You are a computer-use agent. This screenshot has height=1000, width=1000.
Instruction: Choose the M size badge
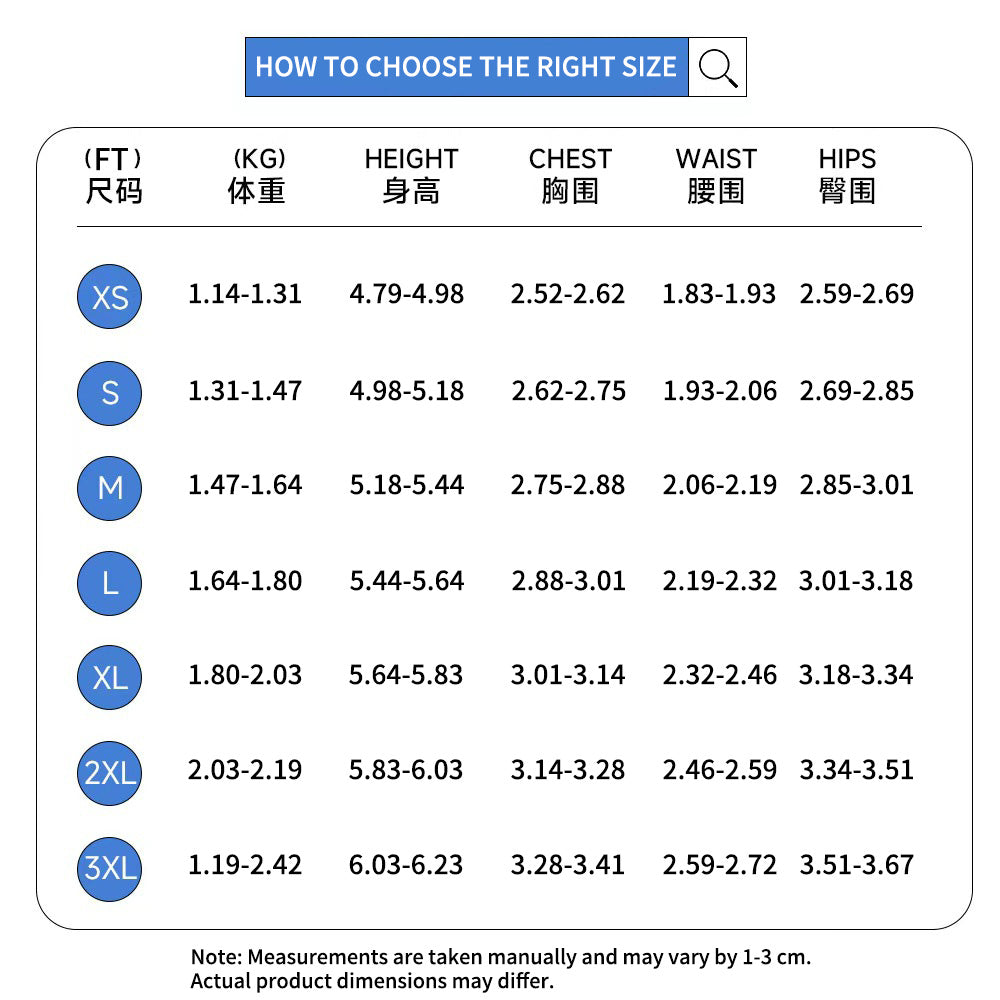110,487
